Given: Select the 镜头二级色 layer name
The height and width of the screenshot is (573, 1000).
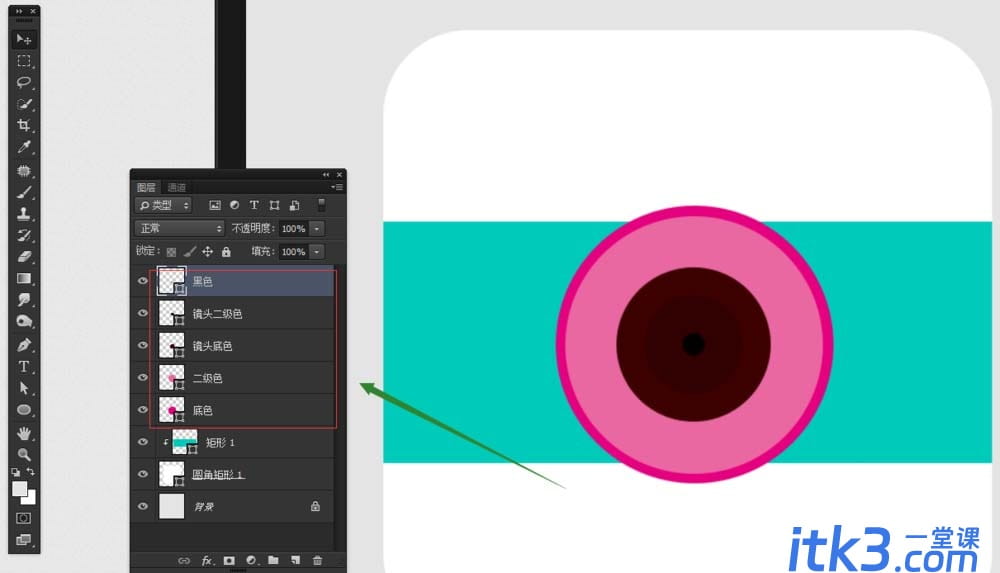Looking at the screenshot, I should pos(217,314).
